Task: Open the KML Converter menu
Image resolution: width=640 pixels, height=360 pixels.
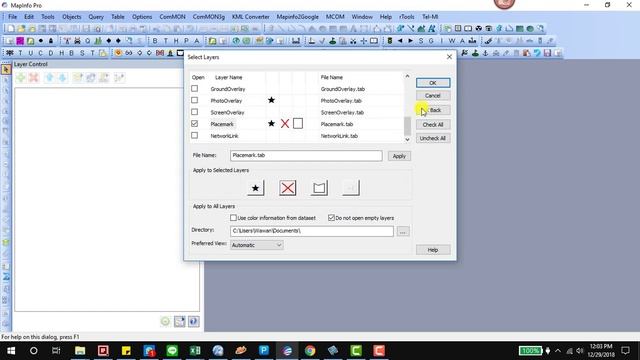Action: point(251,17)
